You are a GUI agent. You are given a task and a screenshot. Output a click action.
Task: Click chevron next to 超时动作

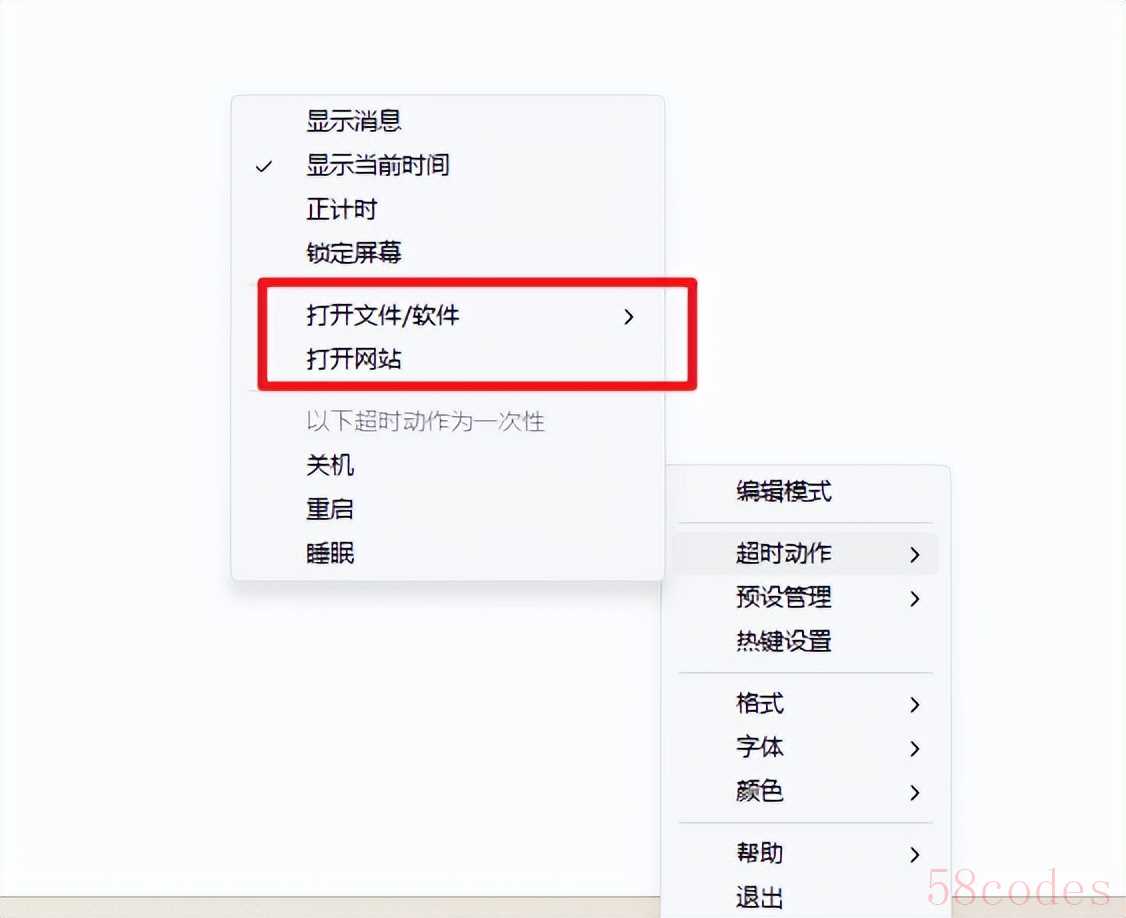pos(914,555)
